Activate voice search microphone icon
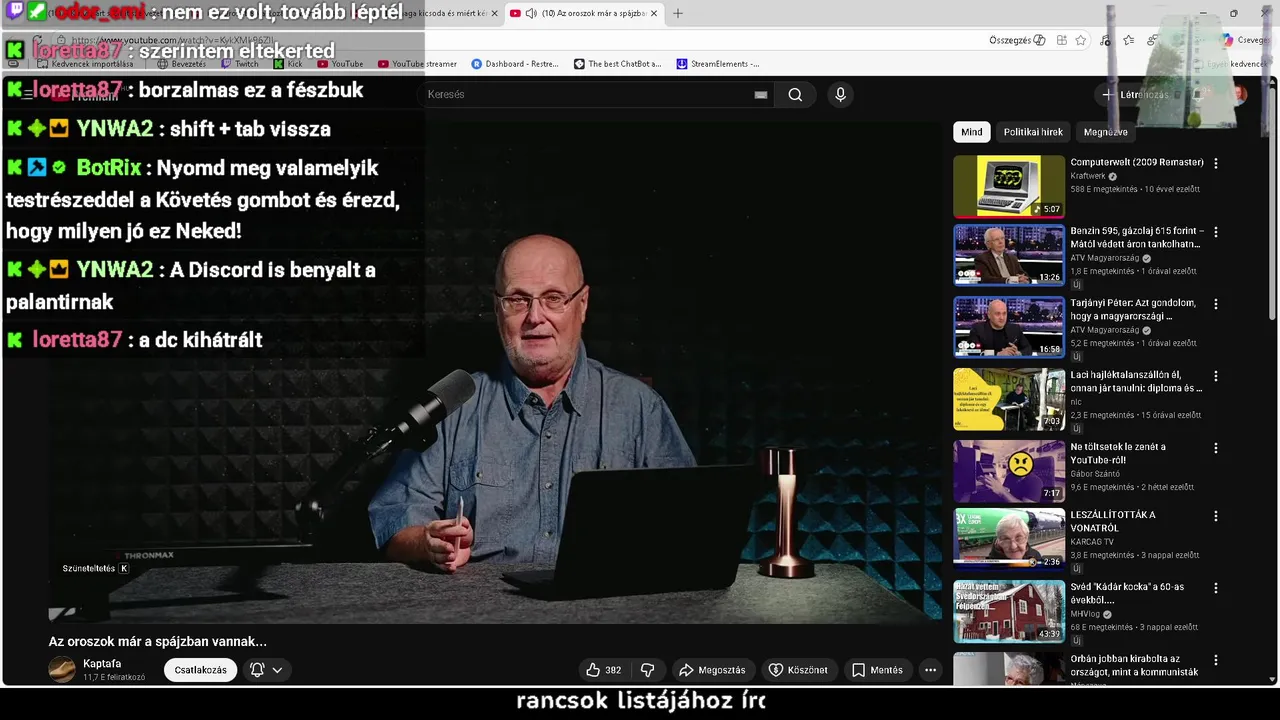This screenshot has height=720, width=1280. coord(840,95)
